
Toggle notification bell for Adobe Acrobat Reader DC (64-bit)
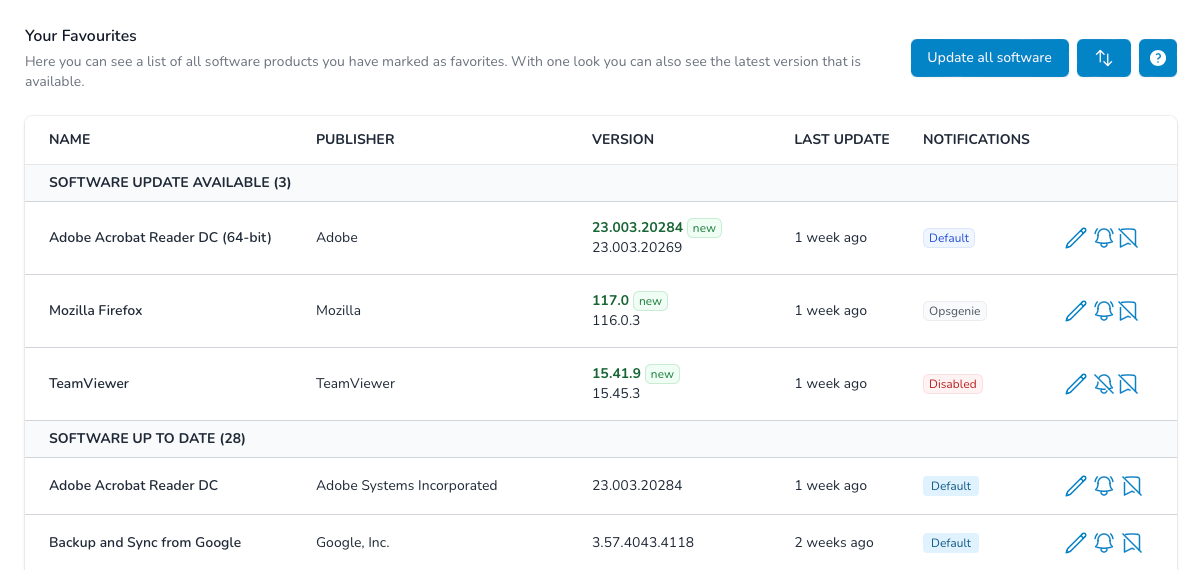coord(1103,238)
